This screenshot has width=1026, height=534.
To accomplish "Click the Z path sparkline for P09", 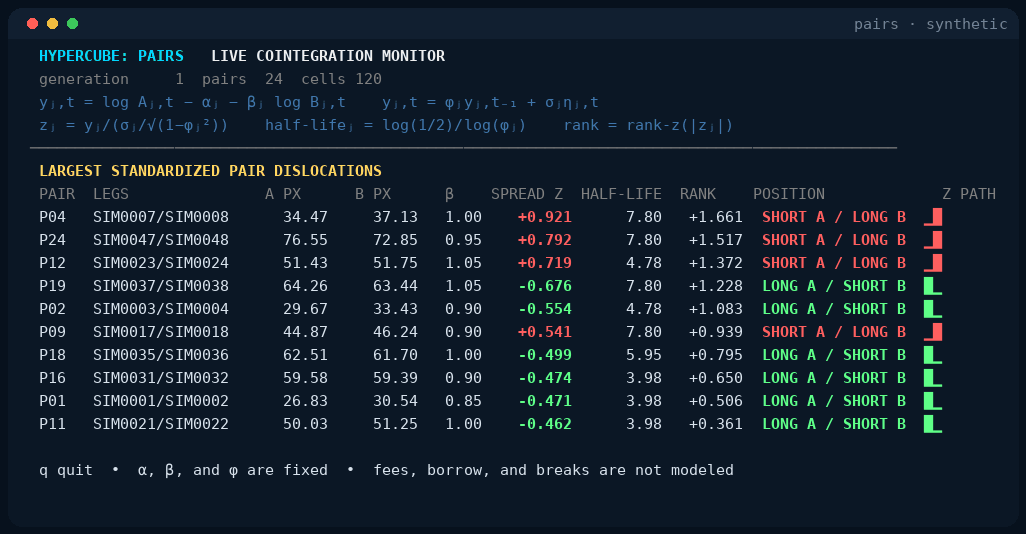I will click(933, 332).
